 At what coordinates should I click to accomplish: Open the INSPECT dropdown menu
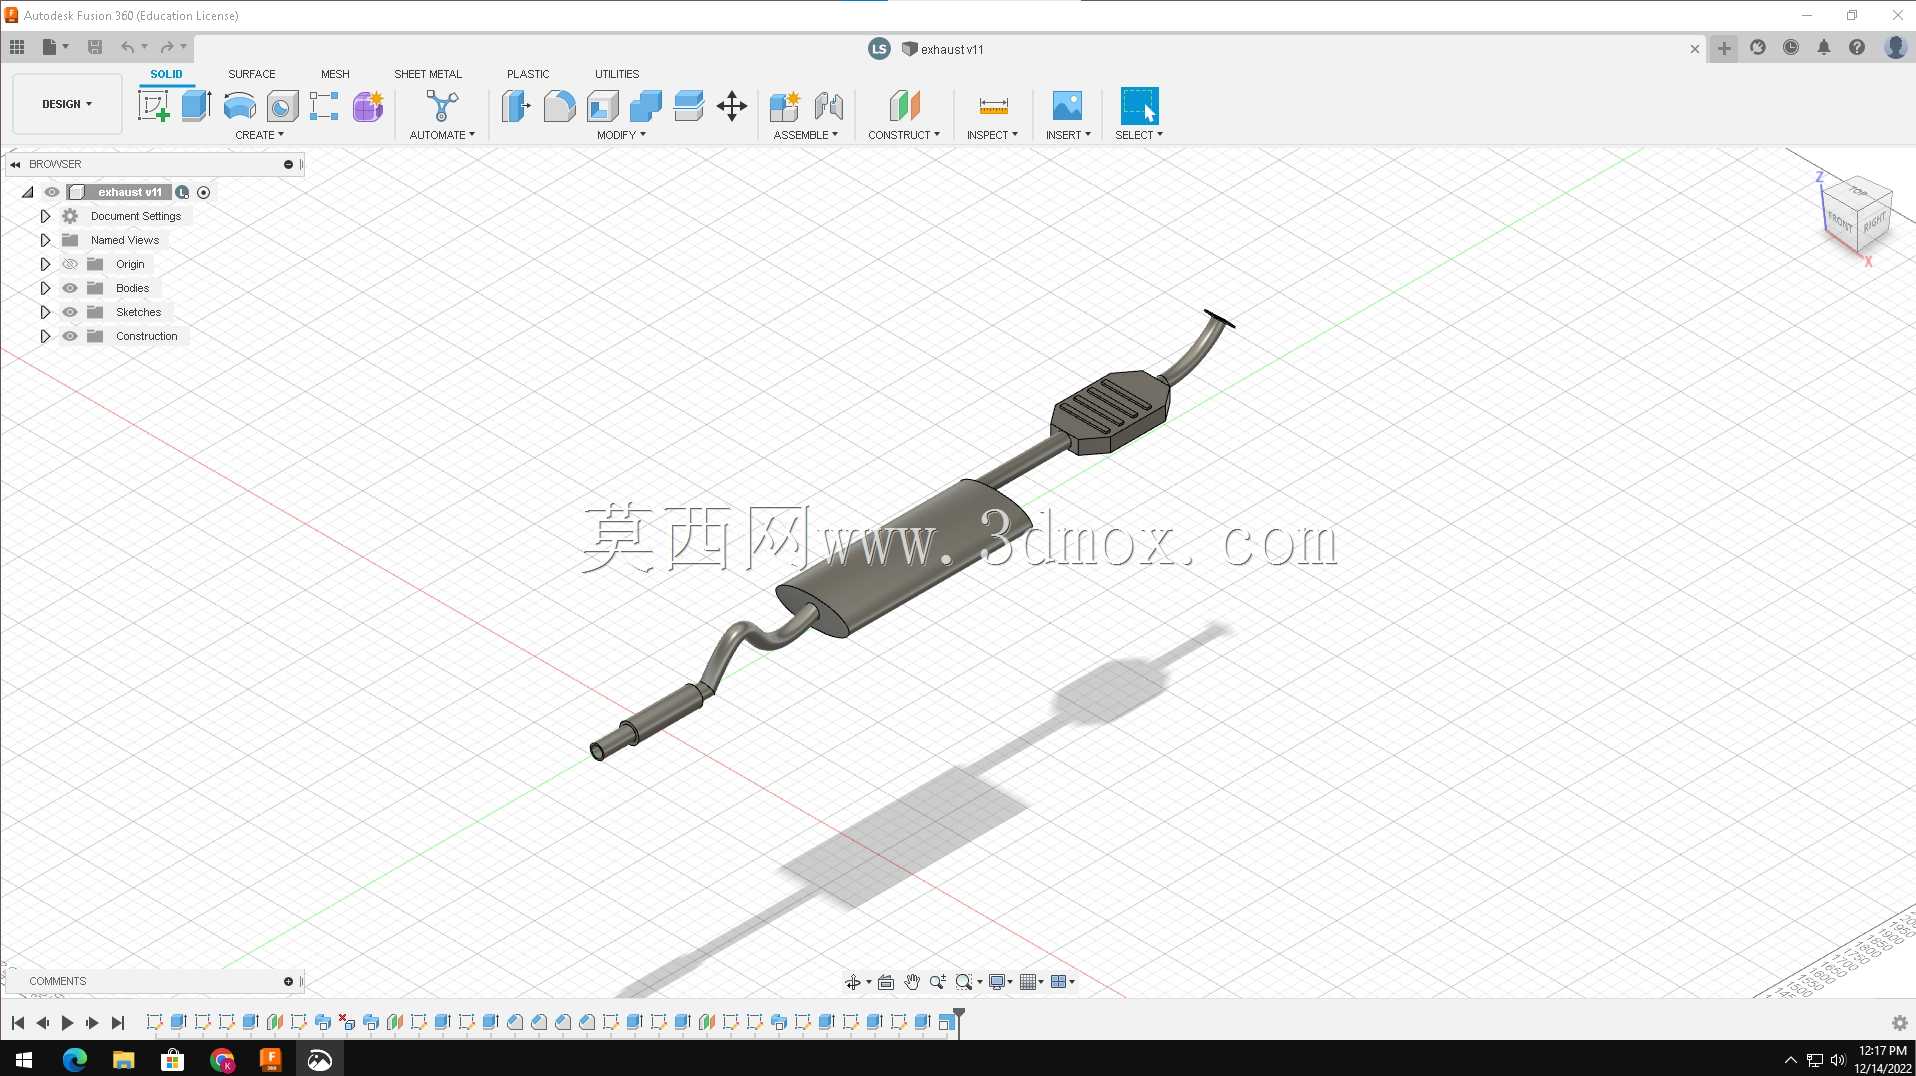[x=992, y=135]
